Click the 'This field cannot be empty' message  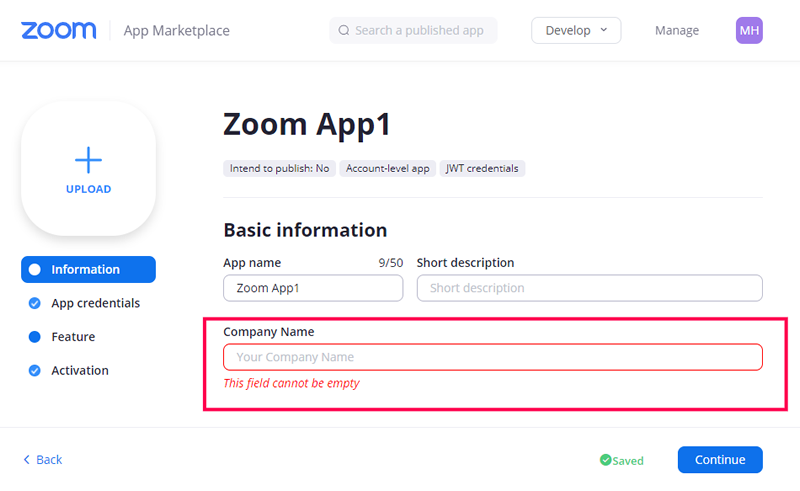[x=291, y=383]
